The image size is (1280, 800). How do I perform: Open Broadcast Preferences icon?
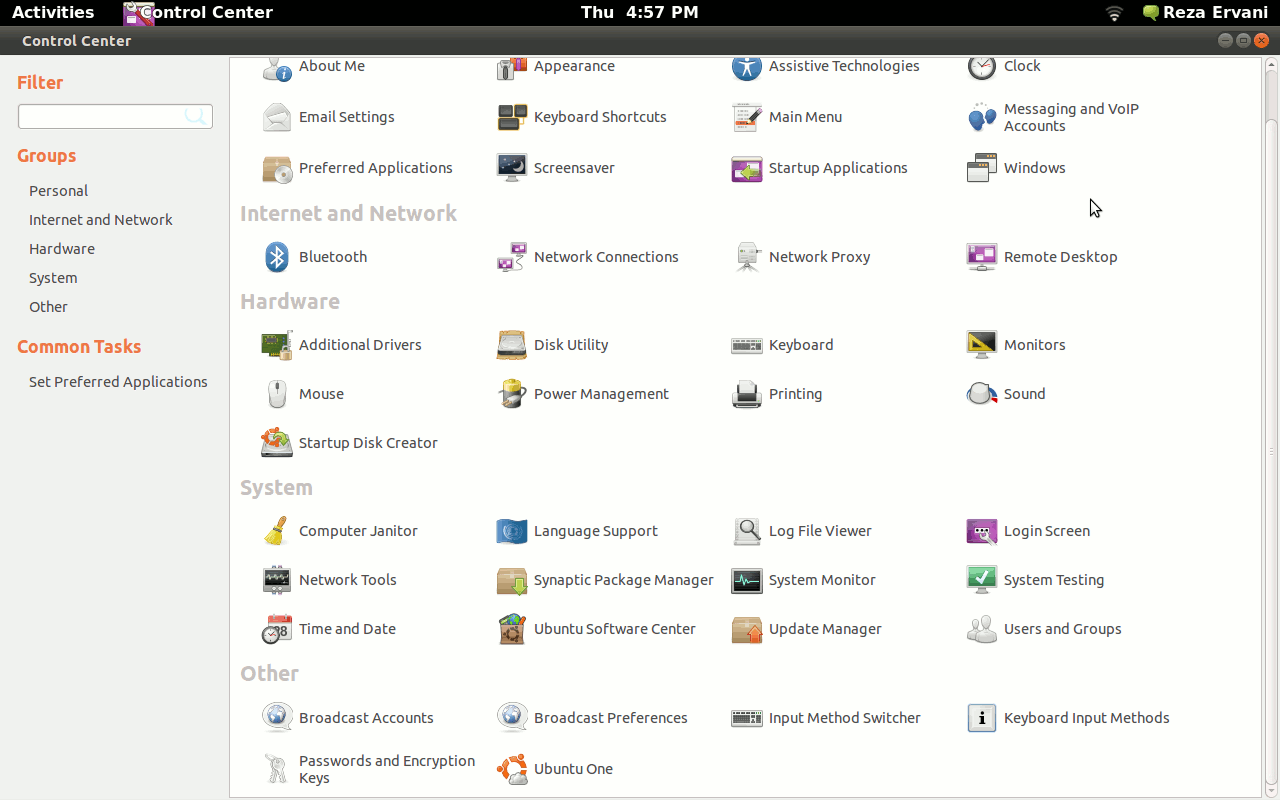[x=512, y=718]
